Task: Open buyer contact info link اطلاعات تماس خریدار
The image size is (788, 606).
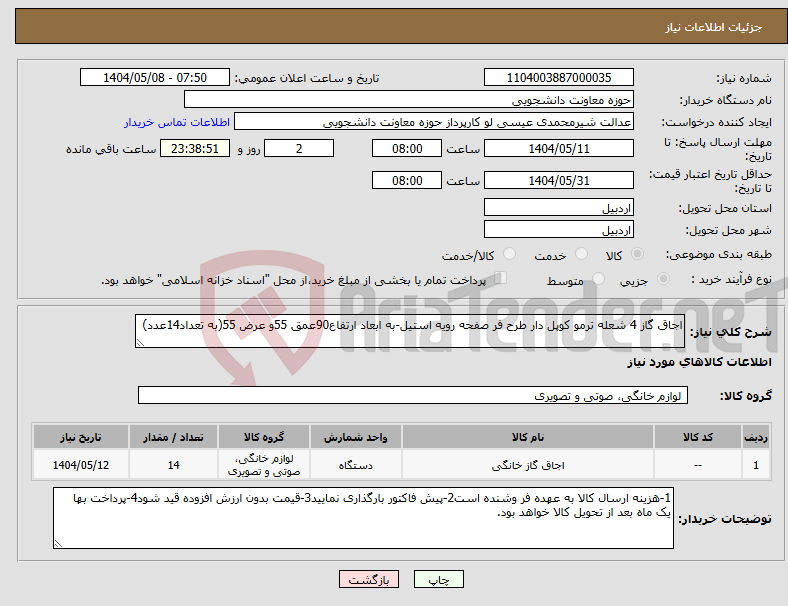Action: click(x=177, y=122)
